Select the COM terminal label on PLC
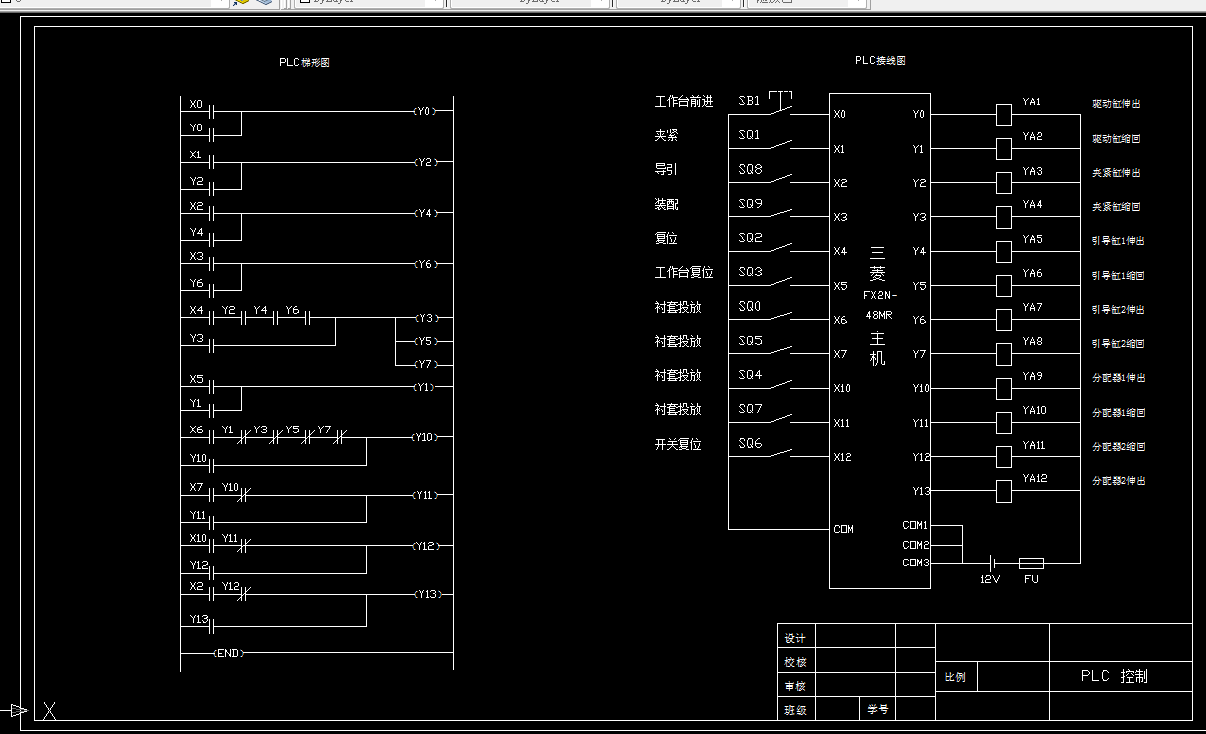The height and width of the screenshot is (734, 1206). point(843,529)
